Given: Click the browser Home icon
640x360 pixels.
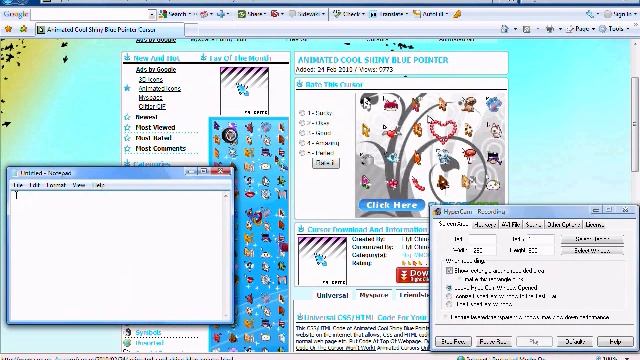Looking at the screenshot, I should click(x=504, y=29).
